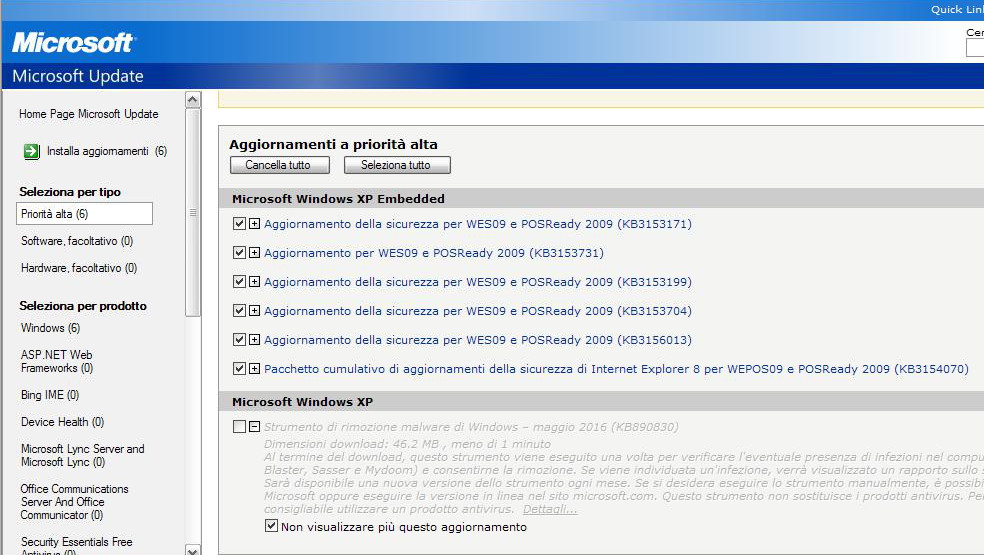Expand details for the KB3153731 update
Image resolution: width=984 pixels, height=555 pixels.
tap(254, 252)
